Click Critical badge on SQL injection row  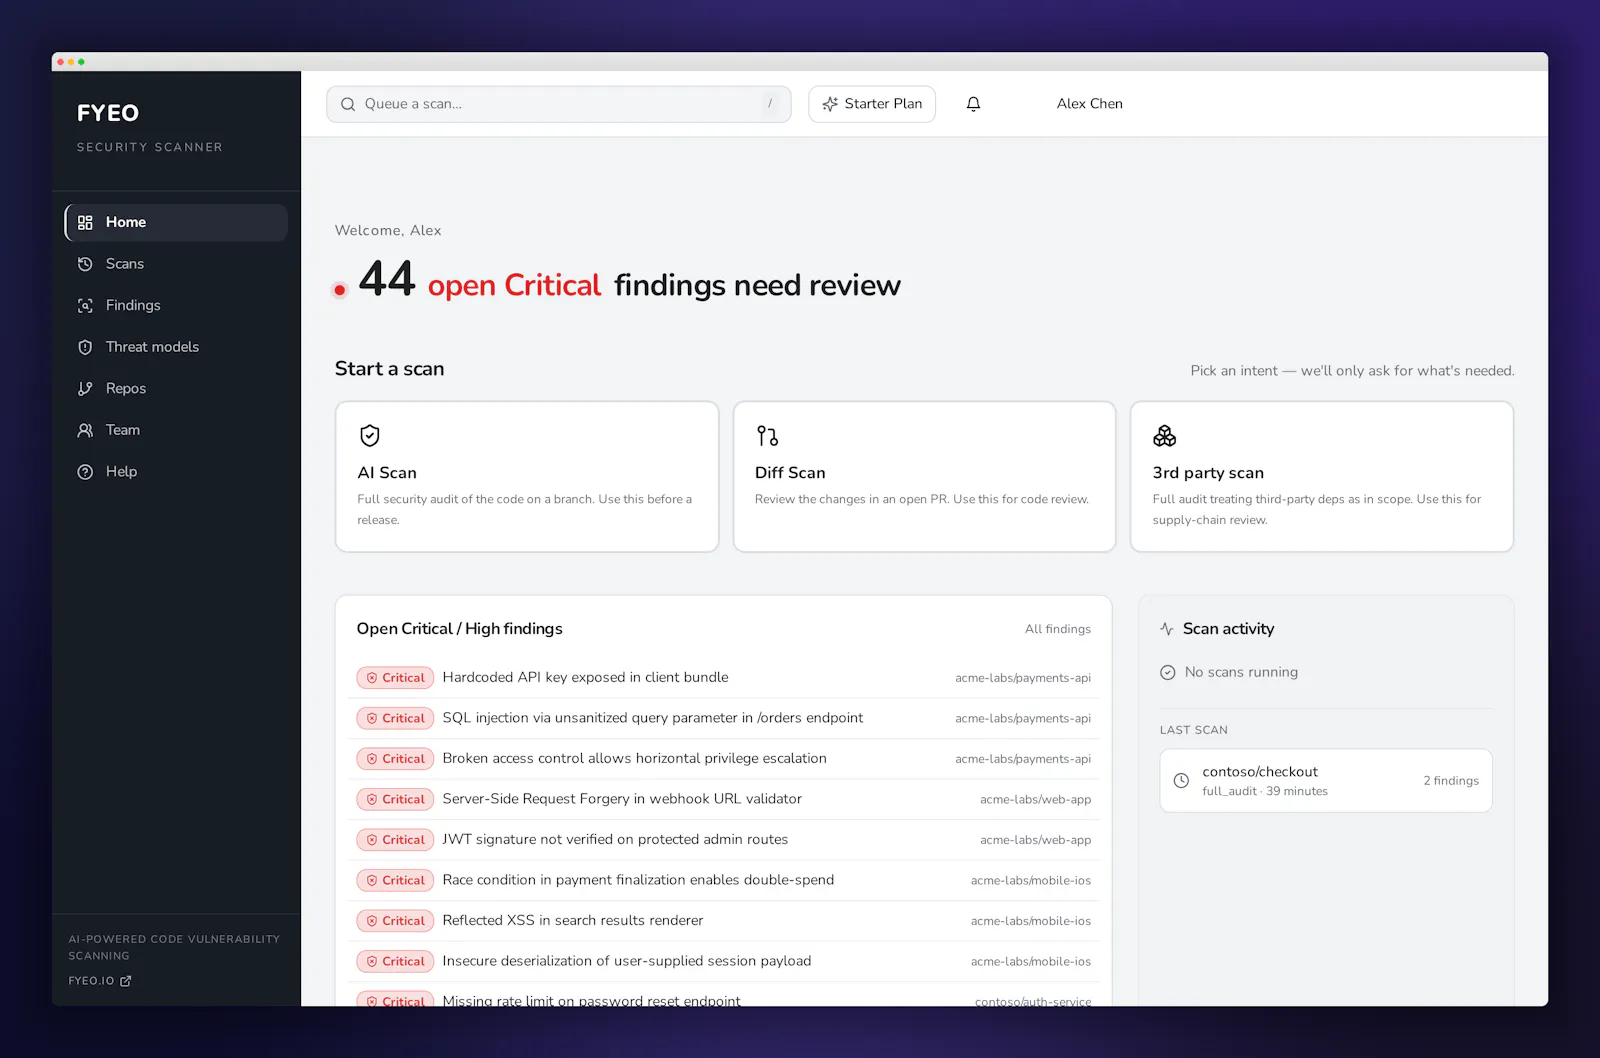click(x=395, y=718)
